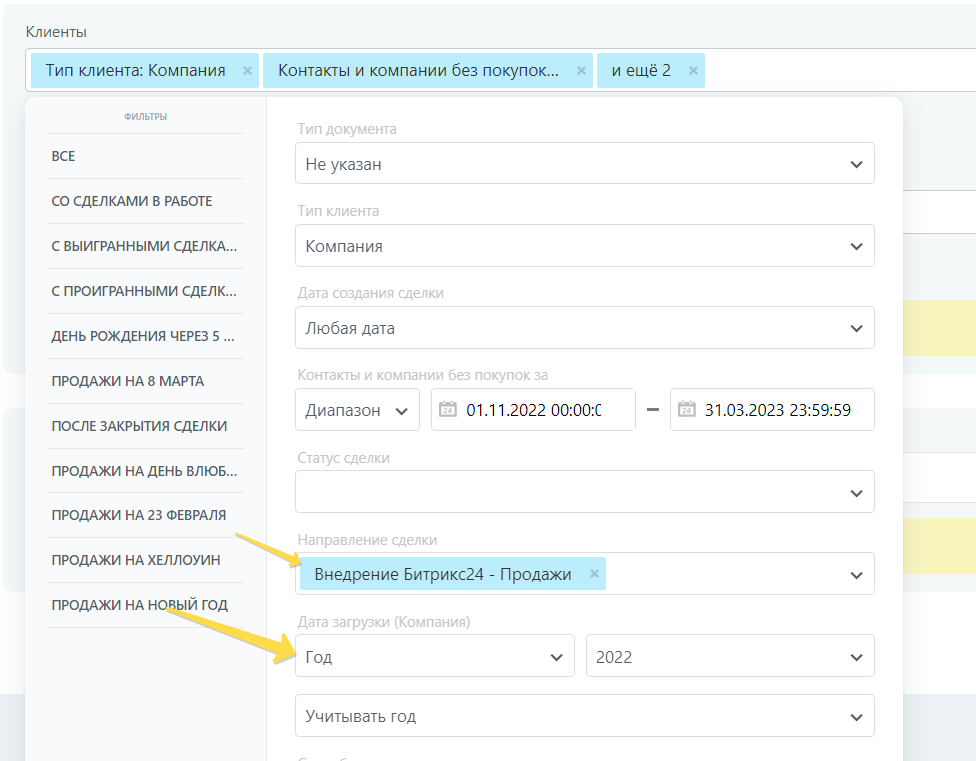Remove 'Контакты и компании без покупок' filter tag

(x=580, y=71)
